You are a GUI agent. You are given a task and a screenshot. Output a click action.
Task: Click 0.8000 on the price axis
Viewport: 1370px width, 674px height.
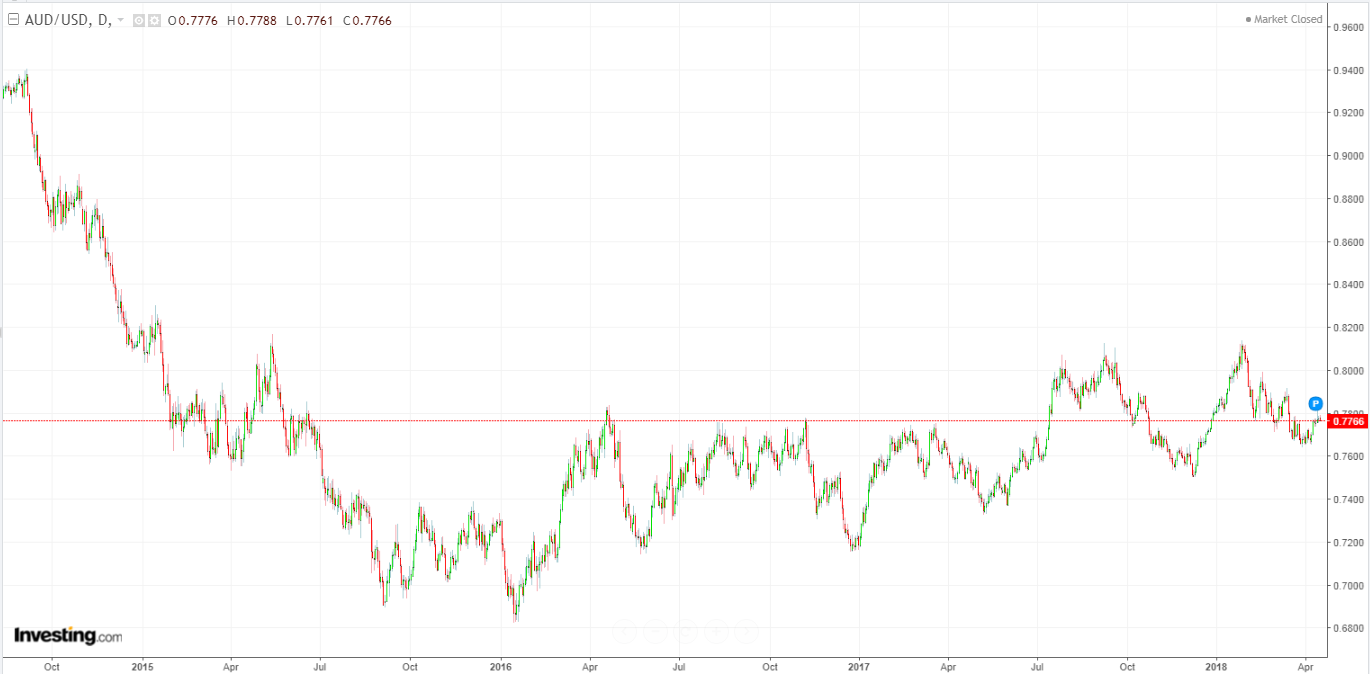click(x=1347, y=370)
